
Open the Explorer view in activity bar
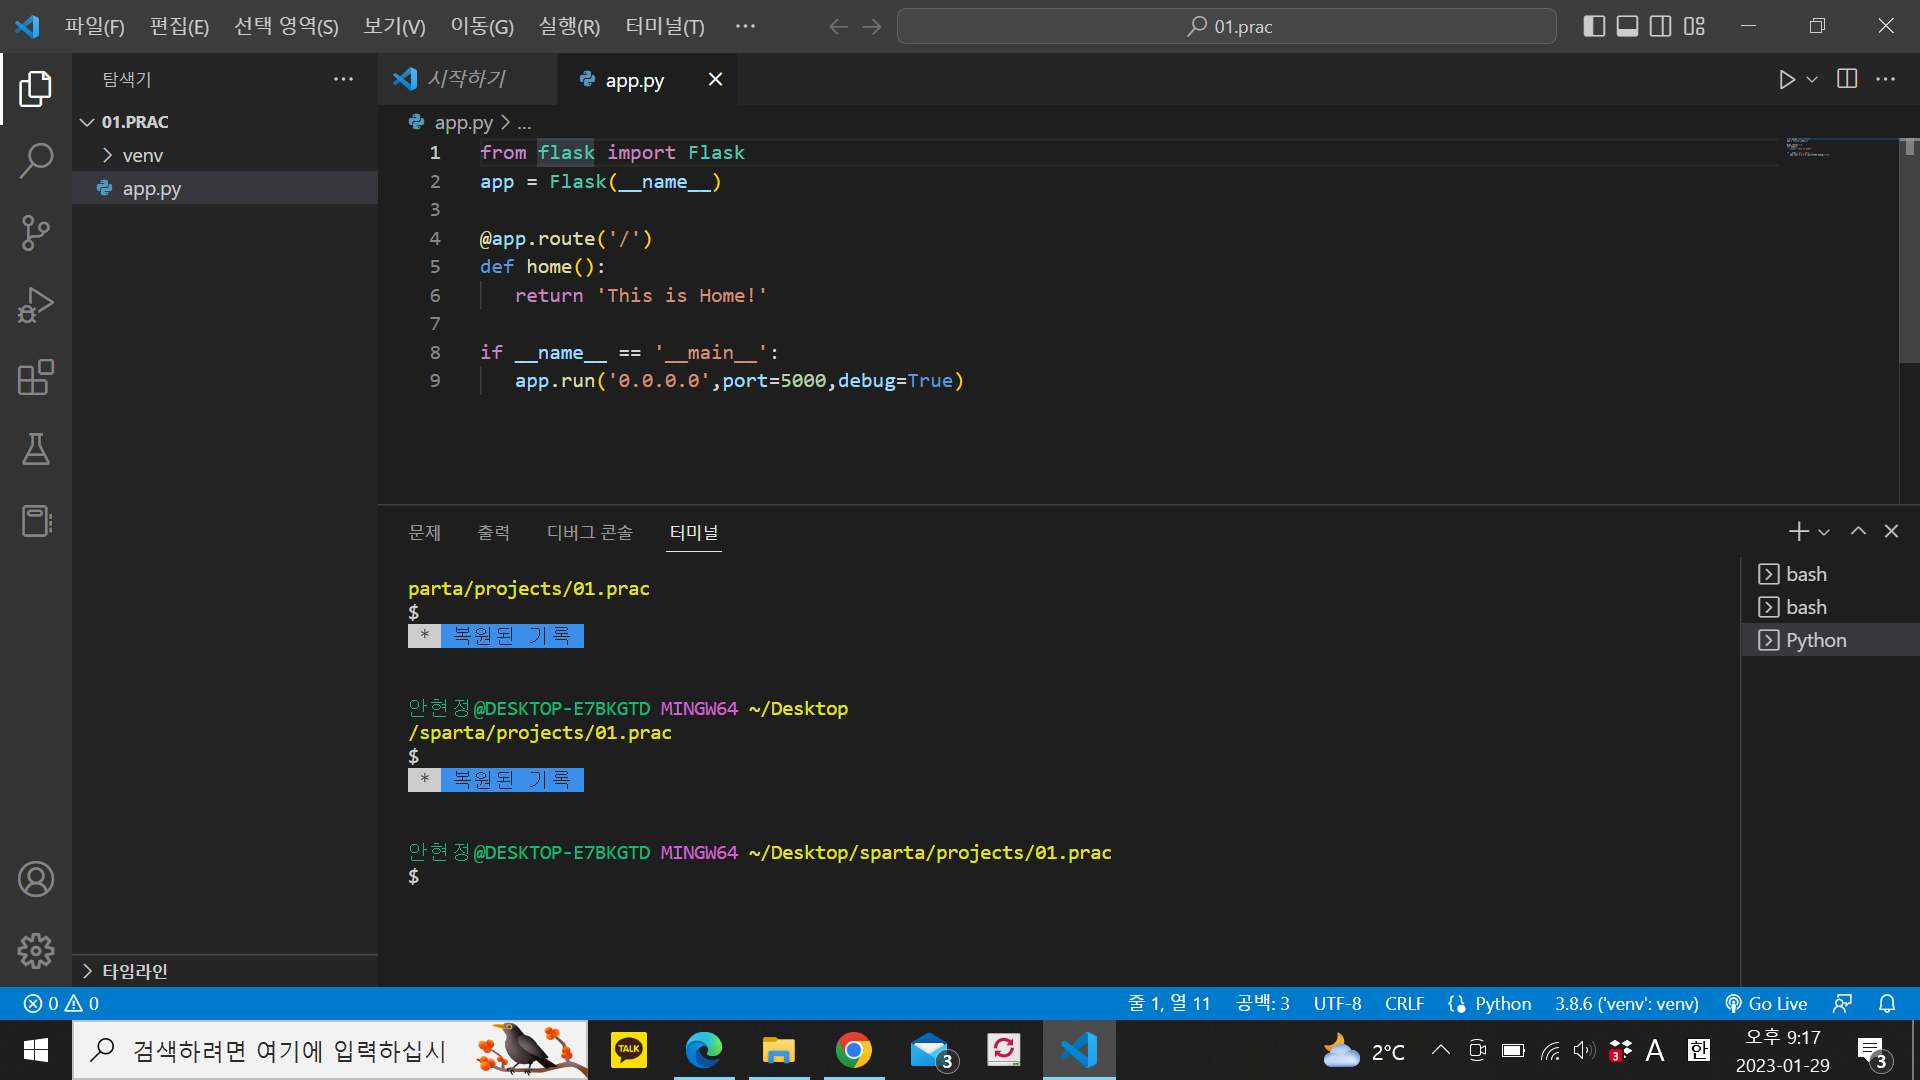click(x=36, y=89)
